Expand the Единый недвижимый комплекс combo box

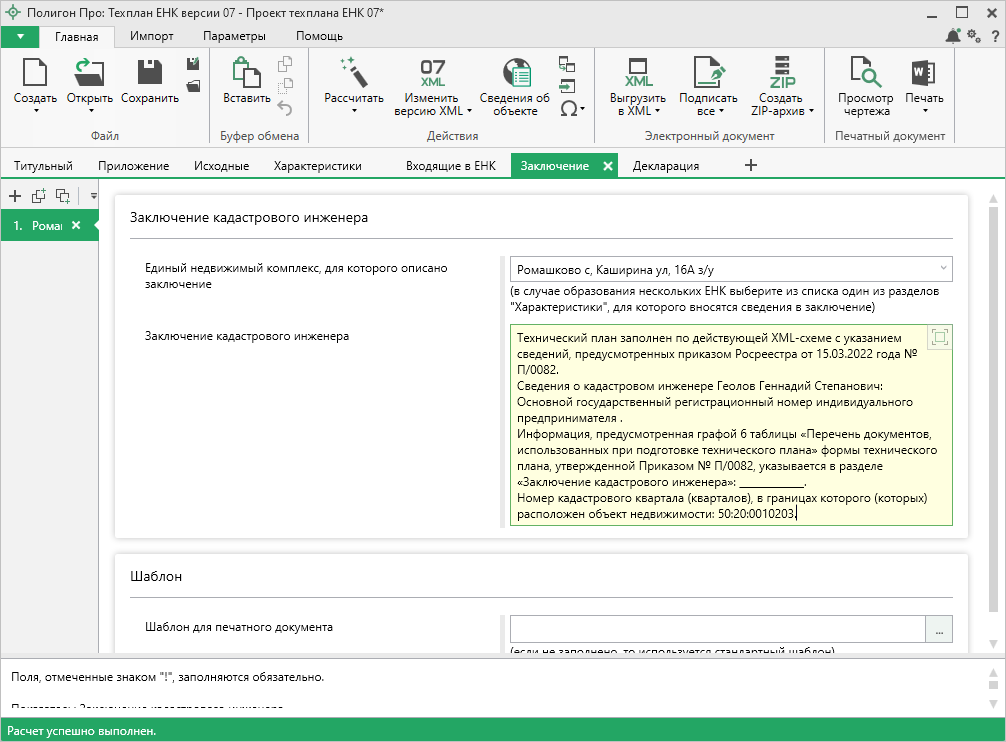click(942, 269)
